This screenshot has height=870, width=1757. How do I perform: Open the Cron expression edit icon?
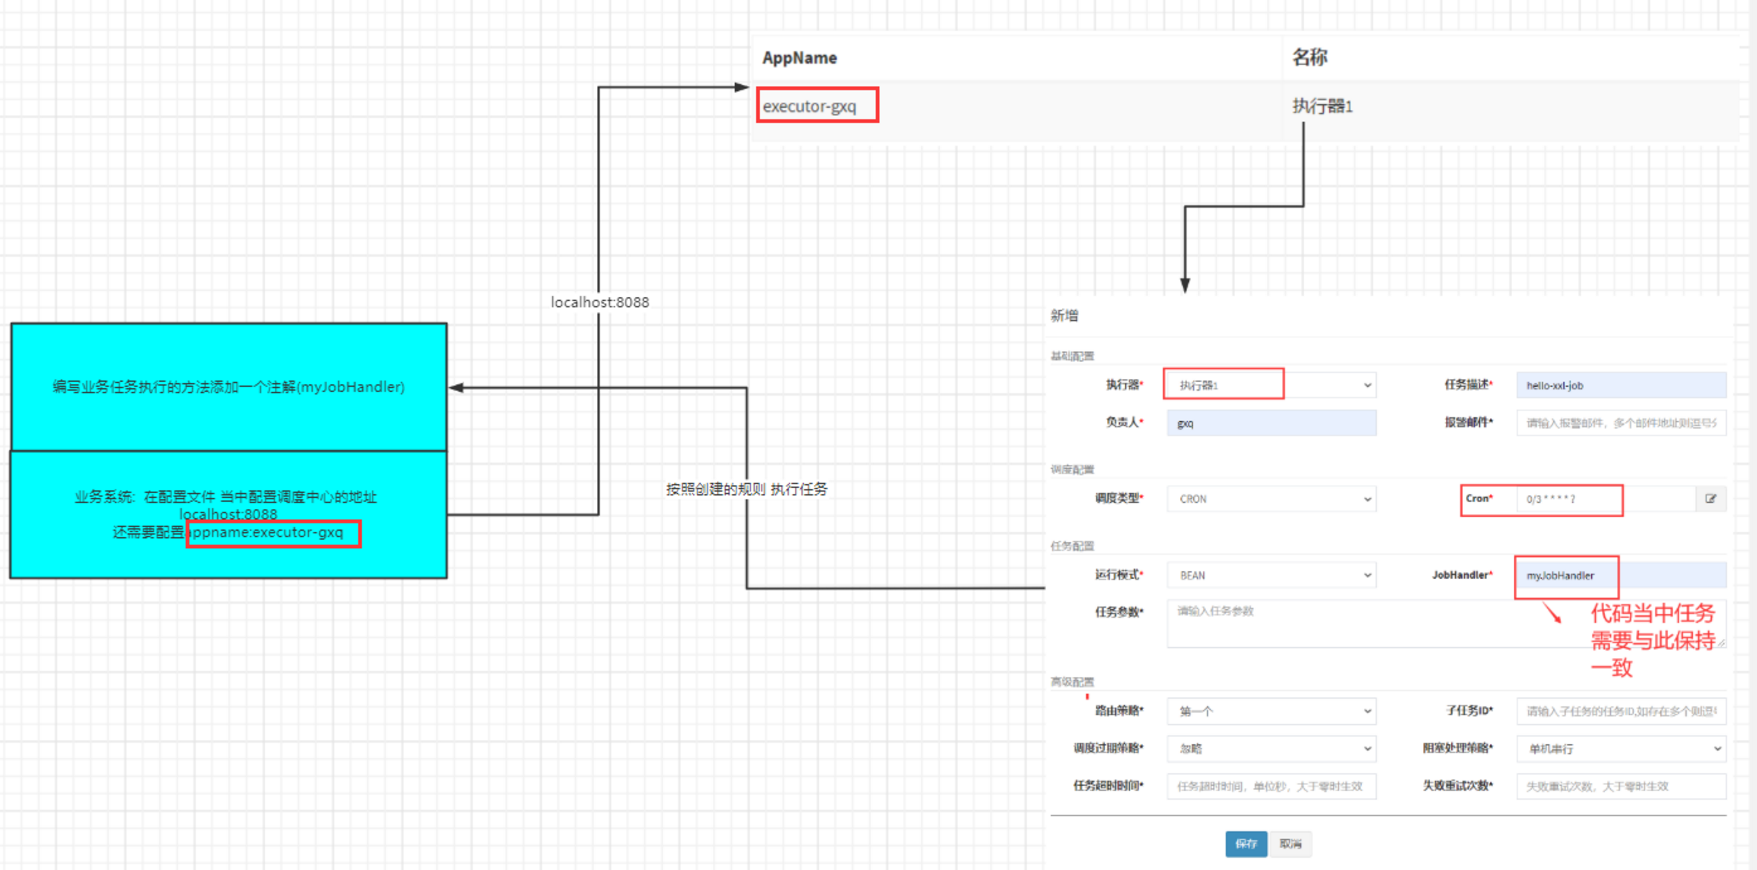(1711, 499)
